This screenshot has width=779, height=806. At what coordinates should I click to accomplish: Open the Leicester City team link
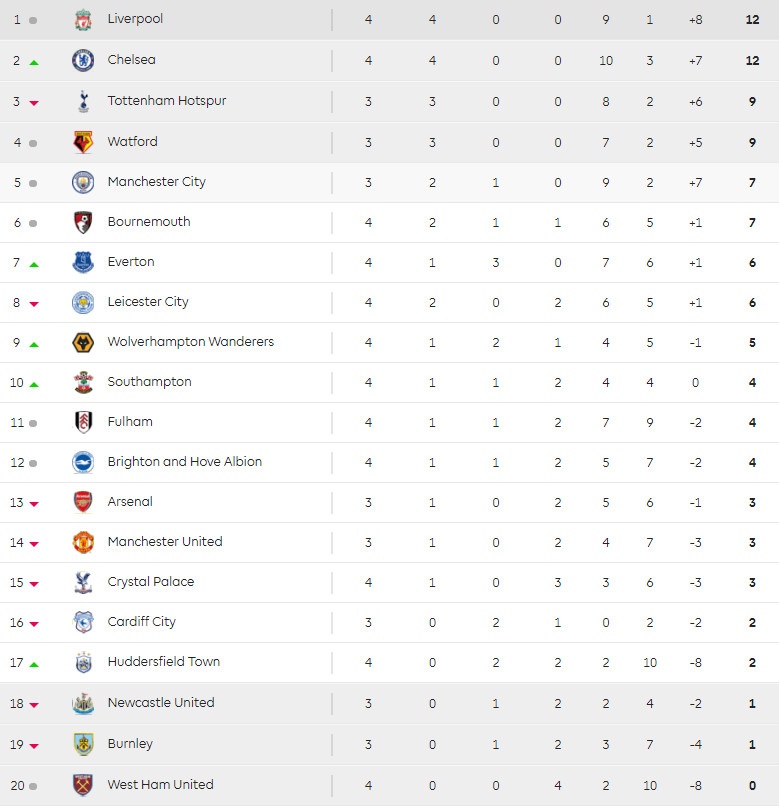(148, 302)
